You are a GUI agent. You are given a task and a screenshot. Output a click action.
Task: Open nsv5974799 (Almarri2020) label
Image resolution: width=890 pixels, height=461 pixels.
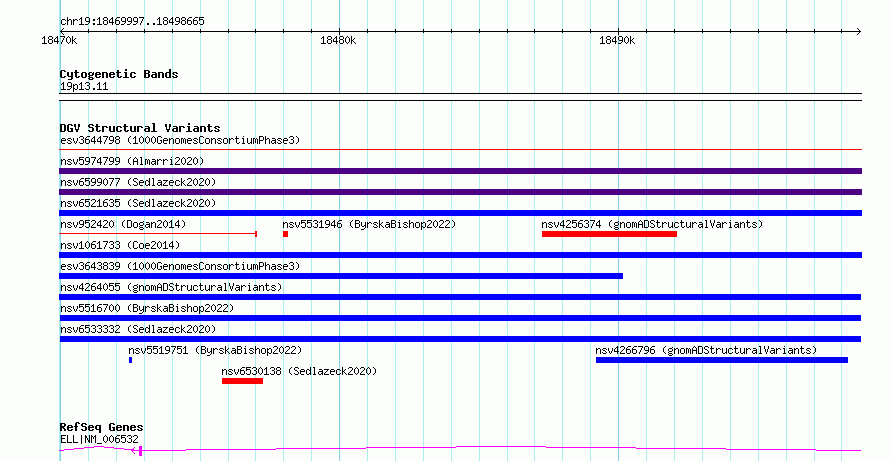pos(132,161)
